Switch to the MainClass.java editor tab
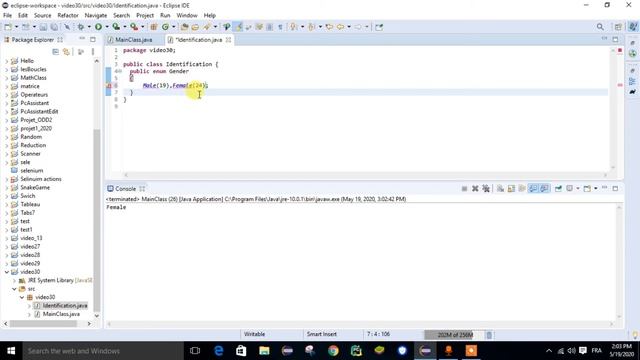Screen dimensions: 640x360 coord(133,40)
